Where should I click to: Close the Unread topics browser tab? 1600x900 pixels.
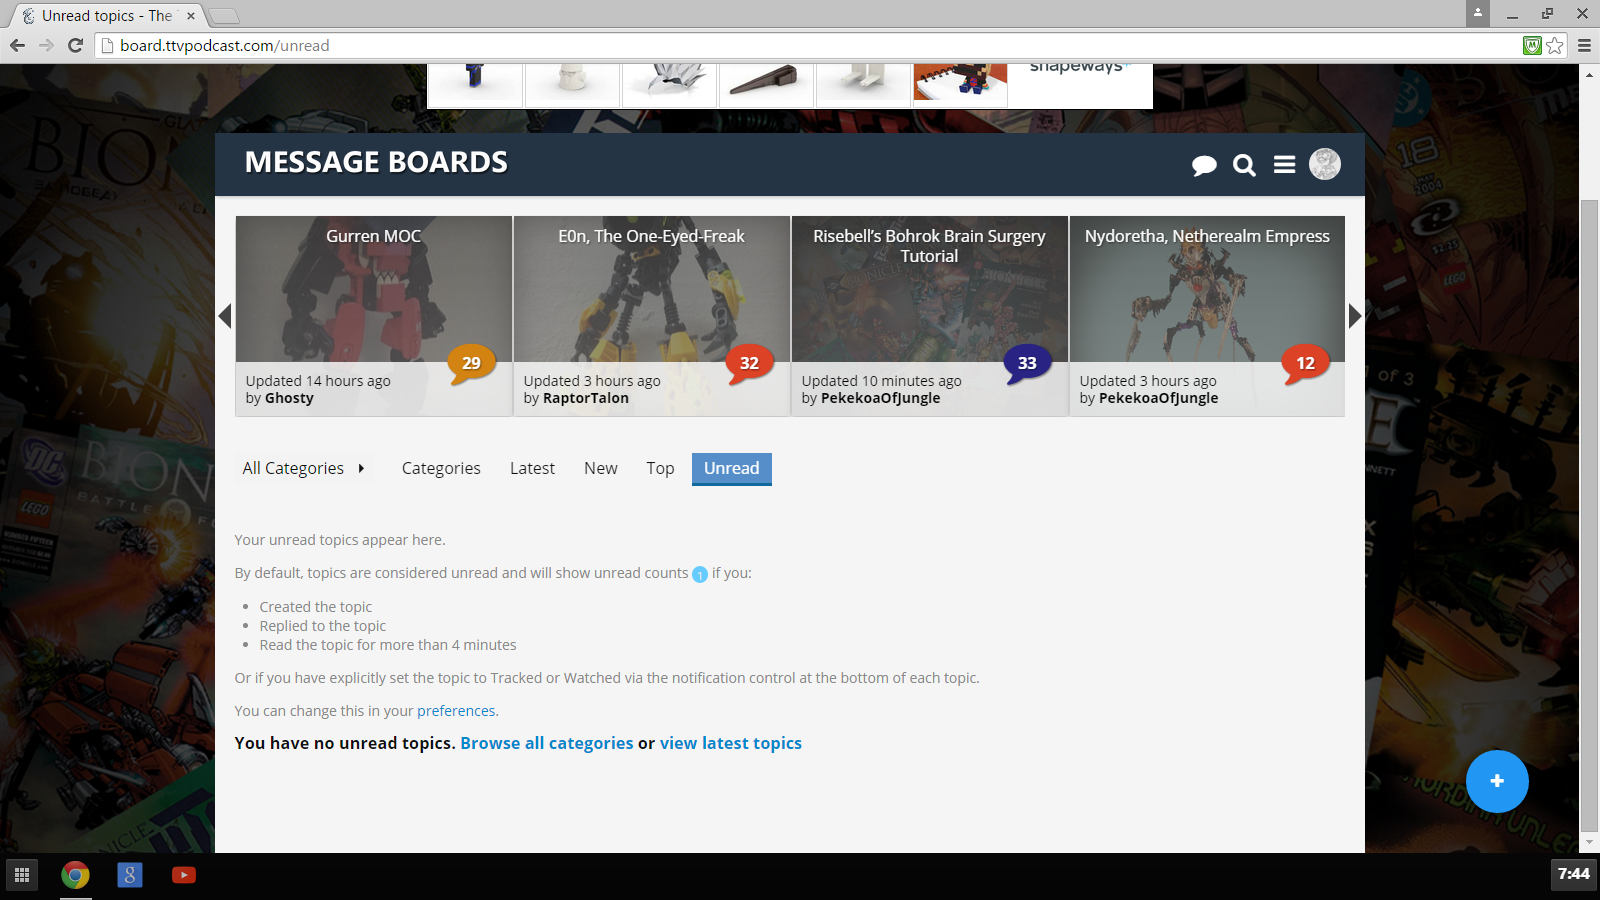coord(191,16)
